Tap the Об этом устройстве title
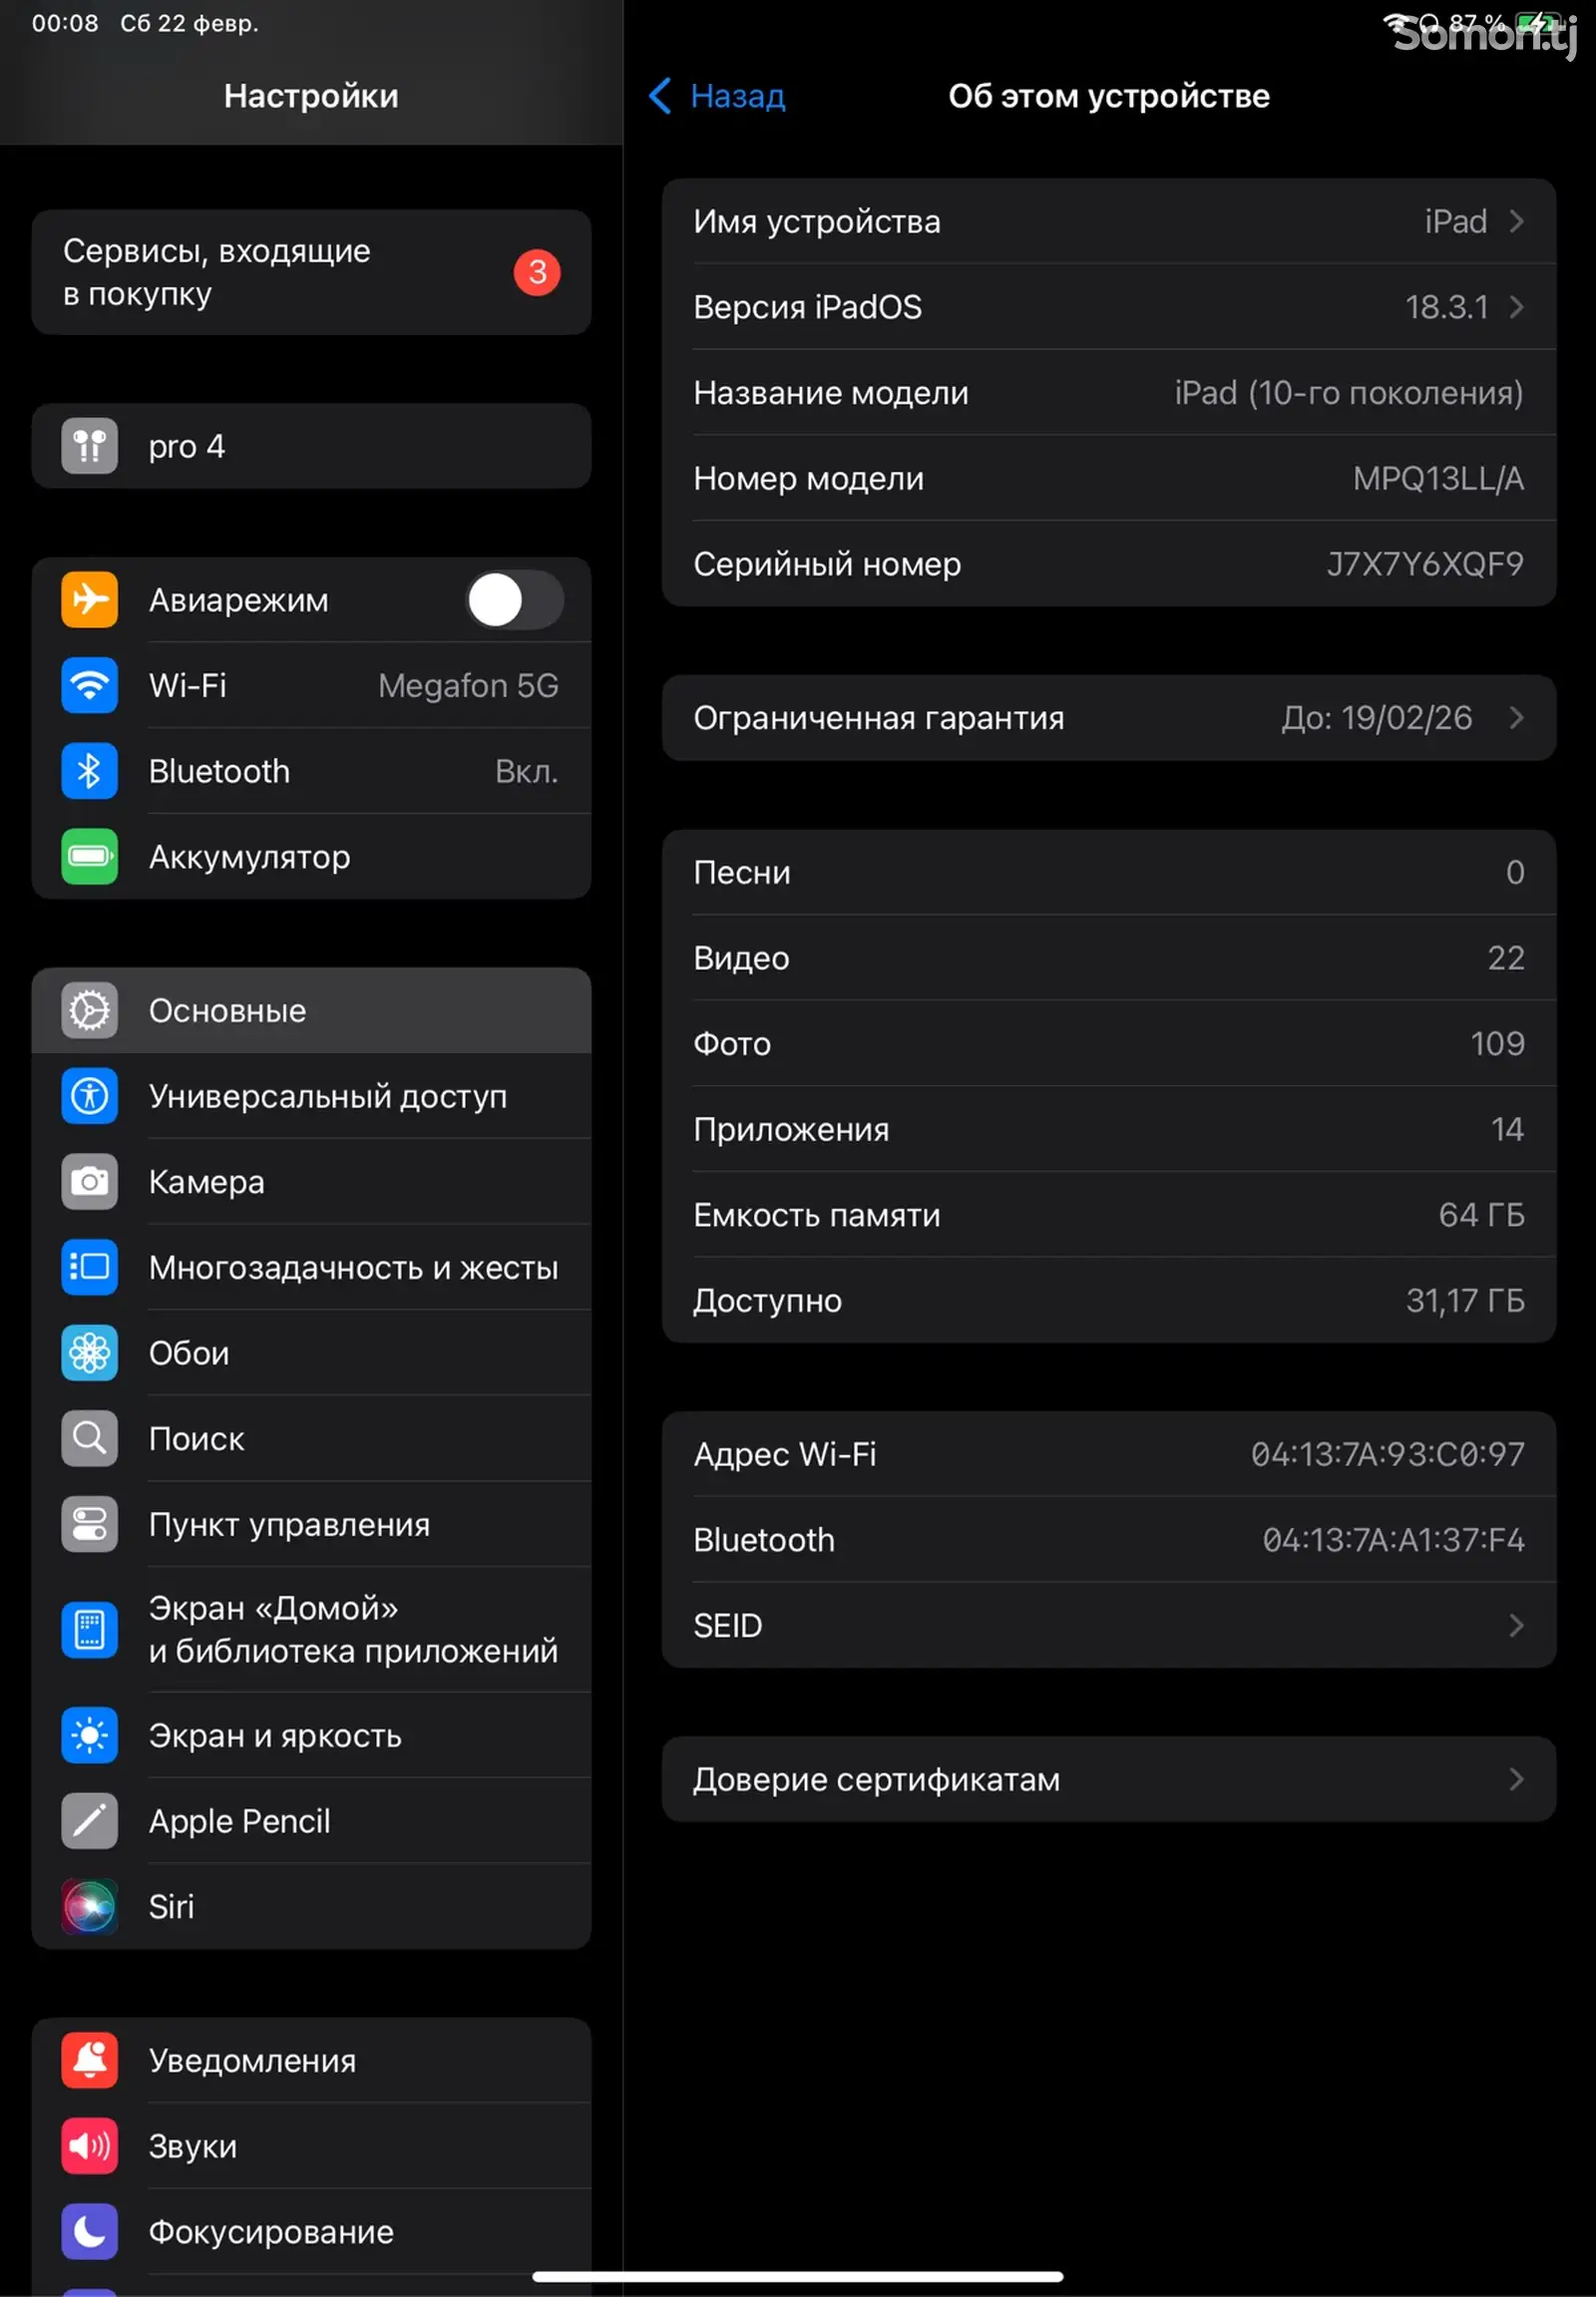 click(1108, 96)
